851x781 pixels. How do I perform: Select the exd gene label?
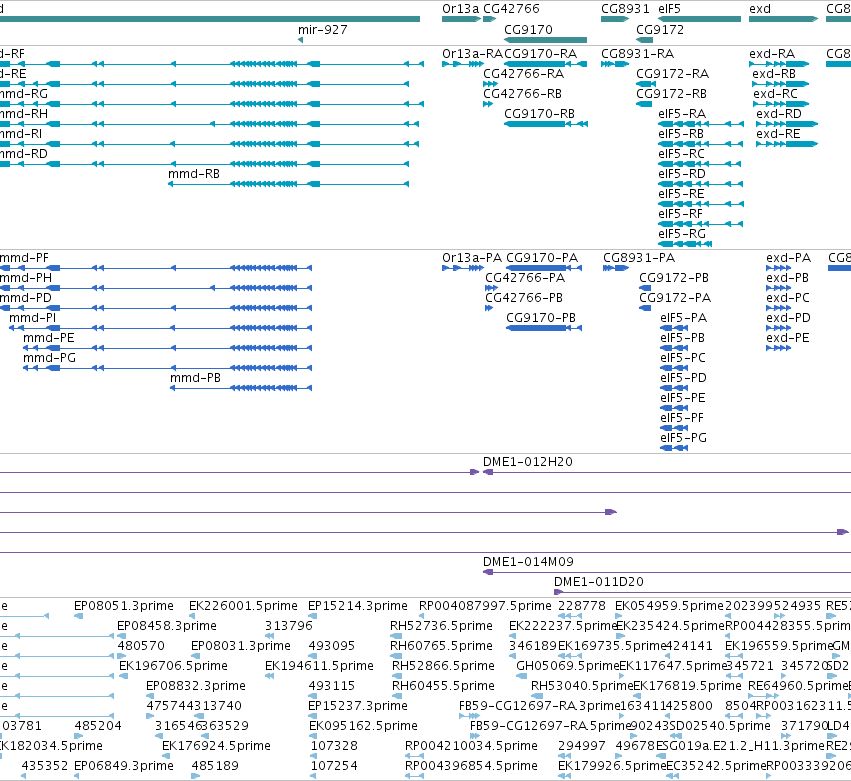(x=760, y=9)
